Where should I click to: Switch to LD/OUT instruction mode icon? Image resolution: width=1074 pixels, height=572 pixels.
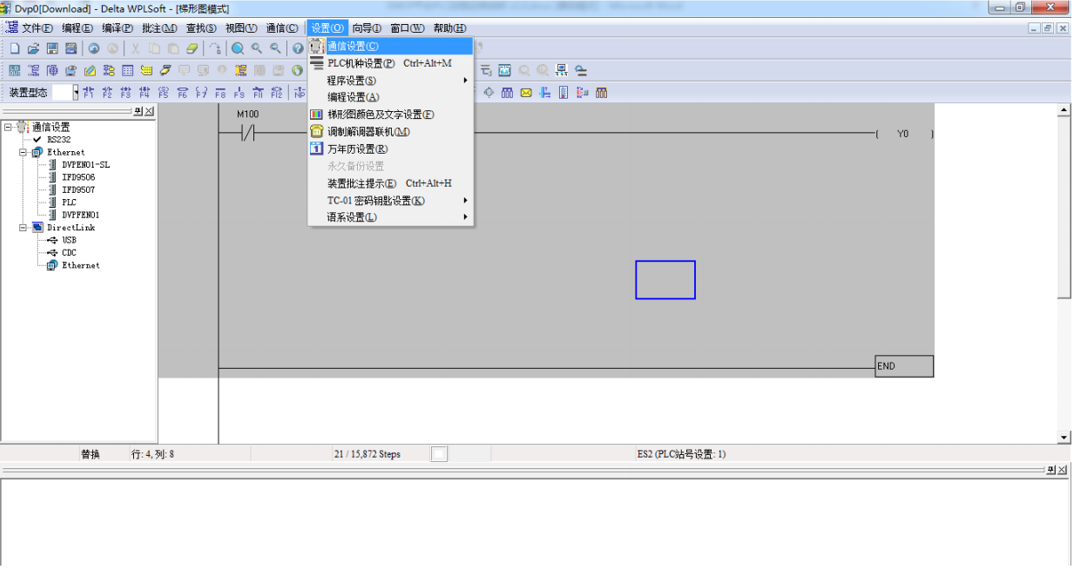tap(14, 71)
